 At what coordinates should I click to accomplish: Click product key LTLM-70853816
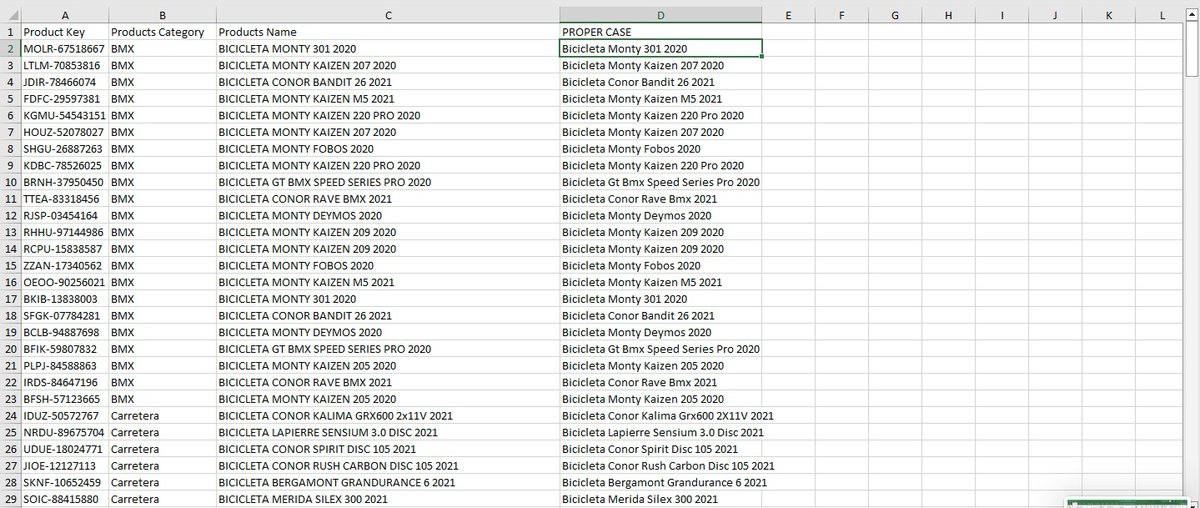click(x=64, y=65)
